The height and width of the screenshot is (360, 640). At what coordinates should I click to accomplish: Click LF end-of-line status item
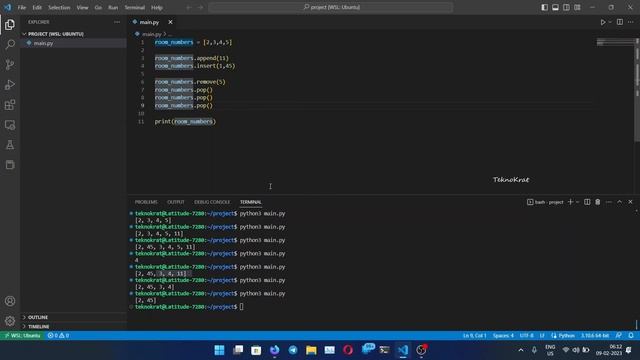click(x=542, y=336)
